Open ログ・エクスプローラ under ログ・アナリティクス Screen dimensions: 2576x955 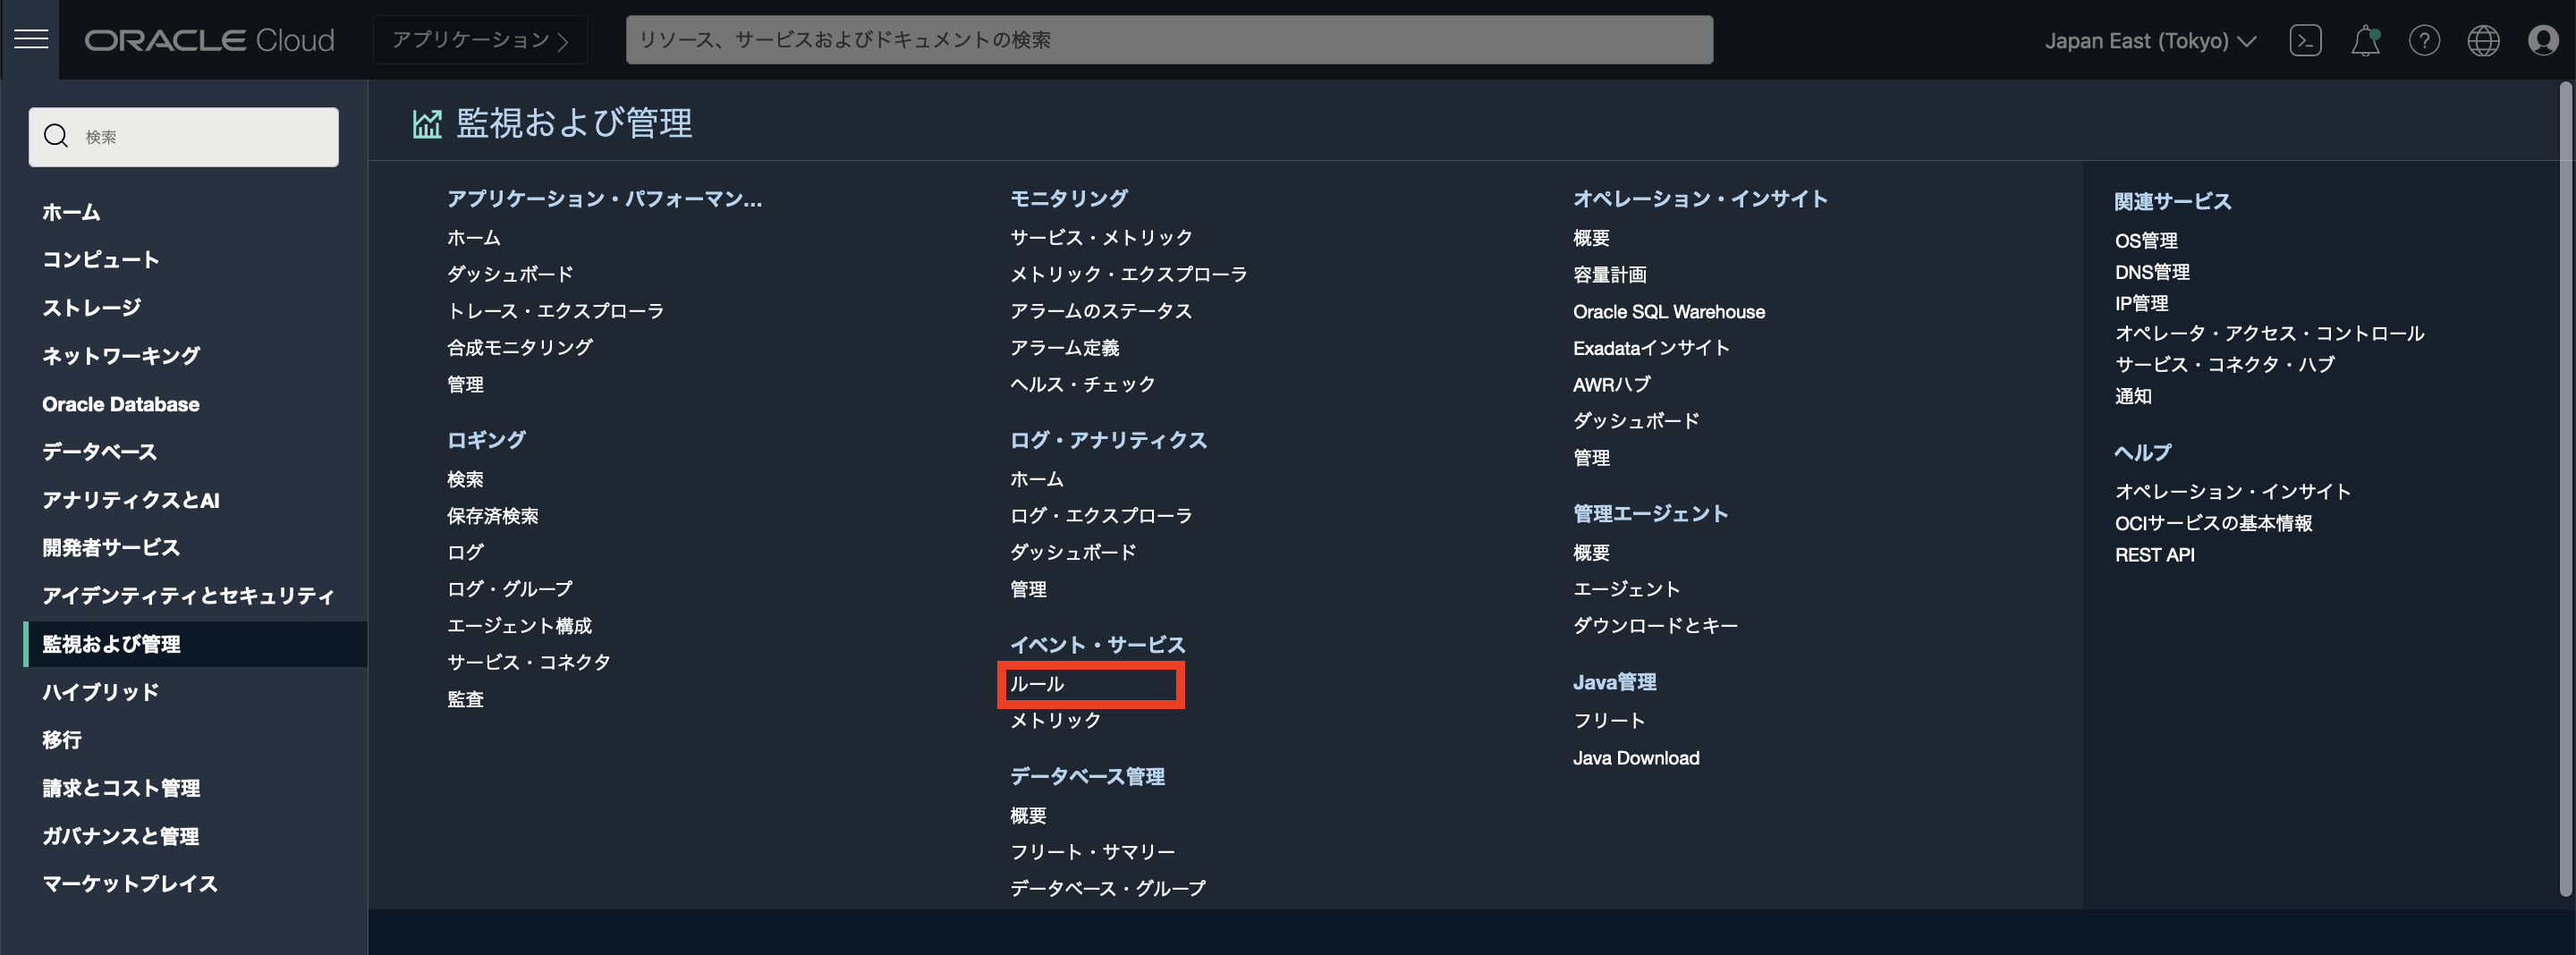1101,515
